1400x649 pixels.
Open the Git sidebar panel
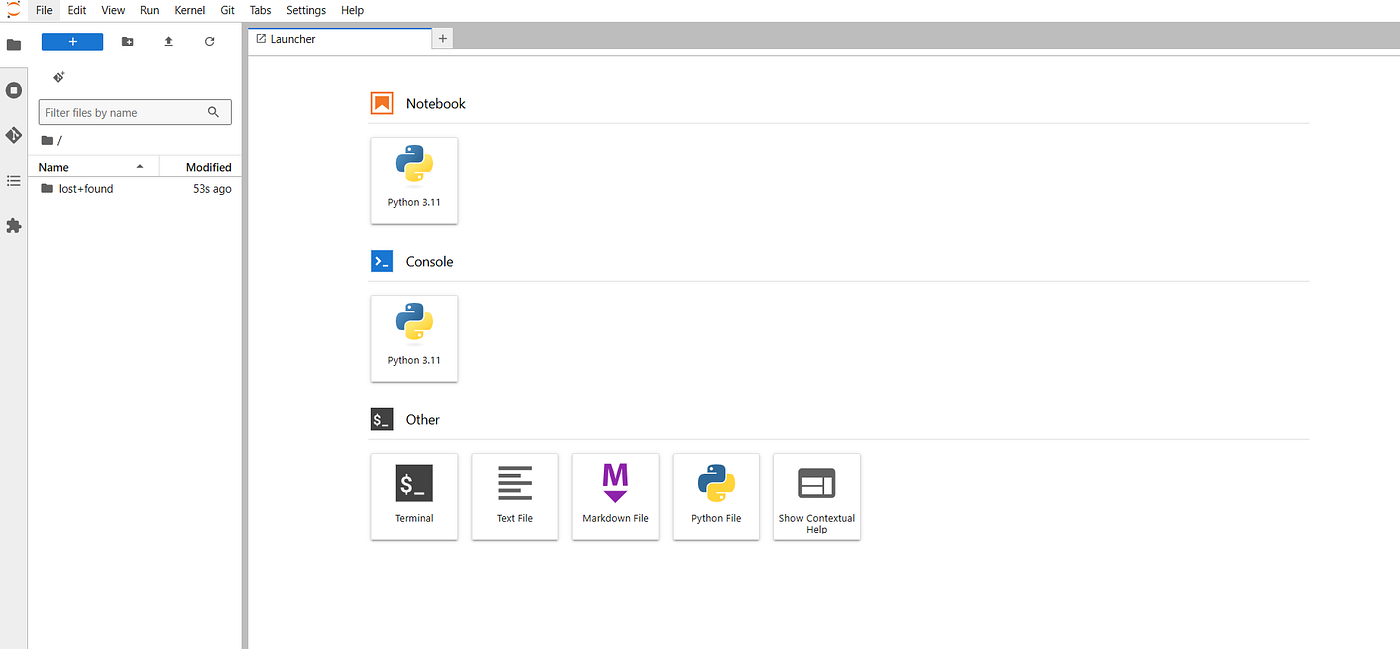[x=13, y=135]
